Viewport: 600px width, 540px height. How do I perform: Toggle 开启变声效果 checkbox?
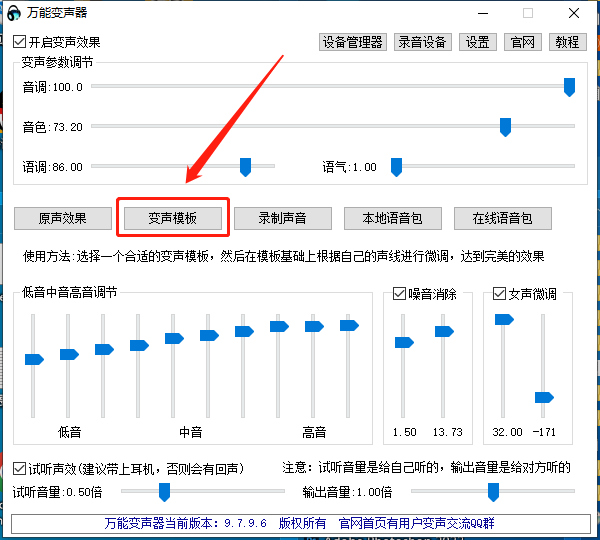pyautogui.click(x=20, y=43)
